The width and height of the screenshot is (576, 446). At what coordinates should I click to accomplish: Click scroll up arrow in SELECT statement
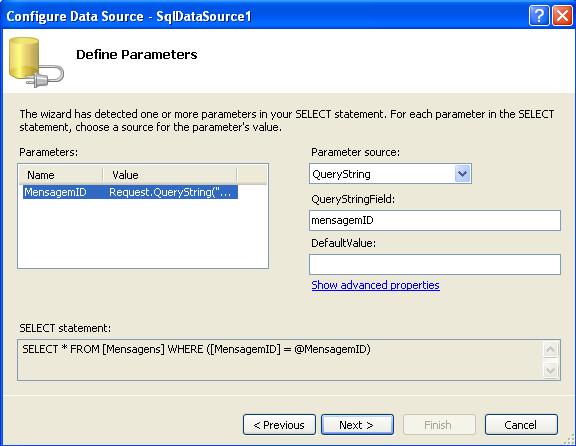click(x=550, y=349)
